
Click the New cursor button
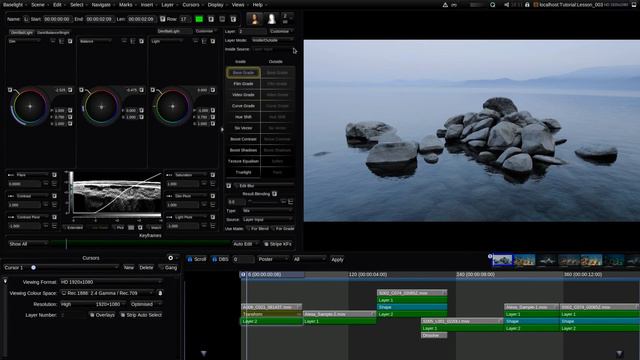(x=129, y=267)
